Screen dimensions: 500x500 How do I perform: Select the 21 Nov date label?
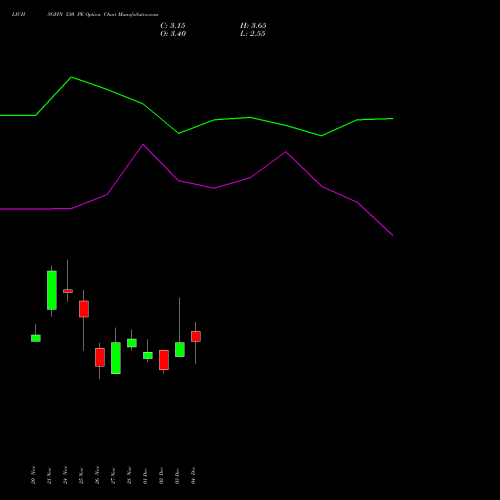(49, 475)
